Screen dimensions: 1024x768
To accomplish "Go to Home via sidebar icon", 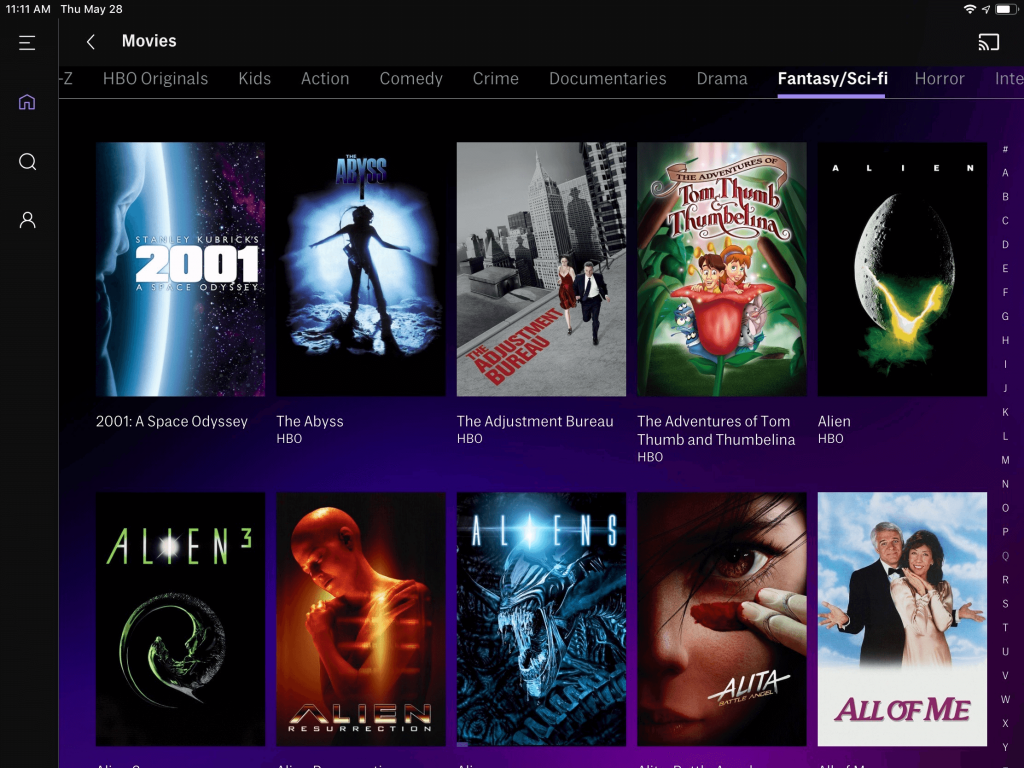I will pos(27,102).
